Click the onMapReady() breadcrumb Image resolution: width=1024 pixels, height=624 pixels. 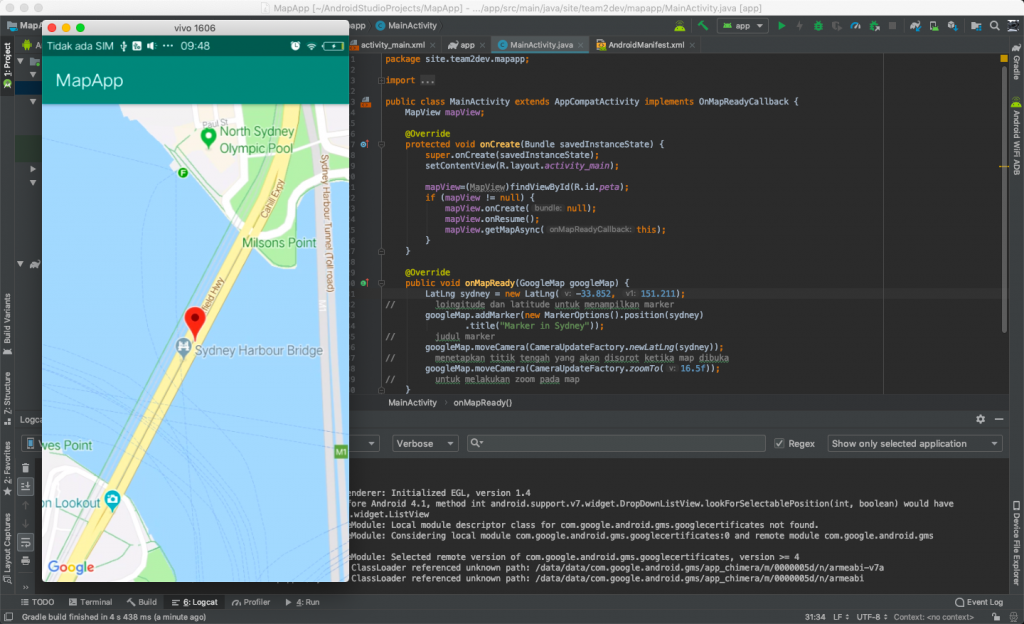point(483,403)
